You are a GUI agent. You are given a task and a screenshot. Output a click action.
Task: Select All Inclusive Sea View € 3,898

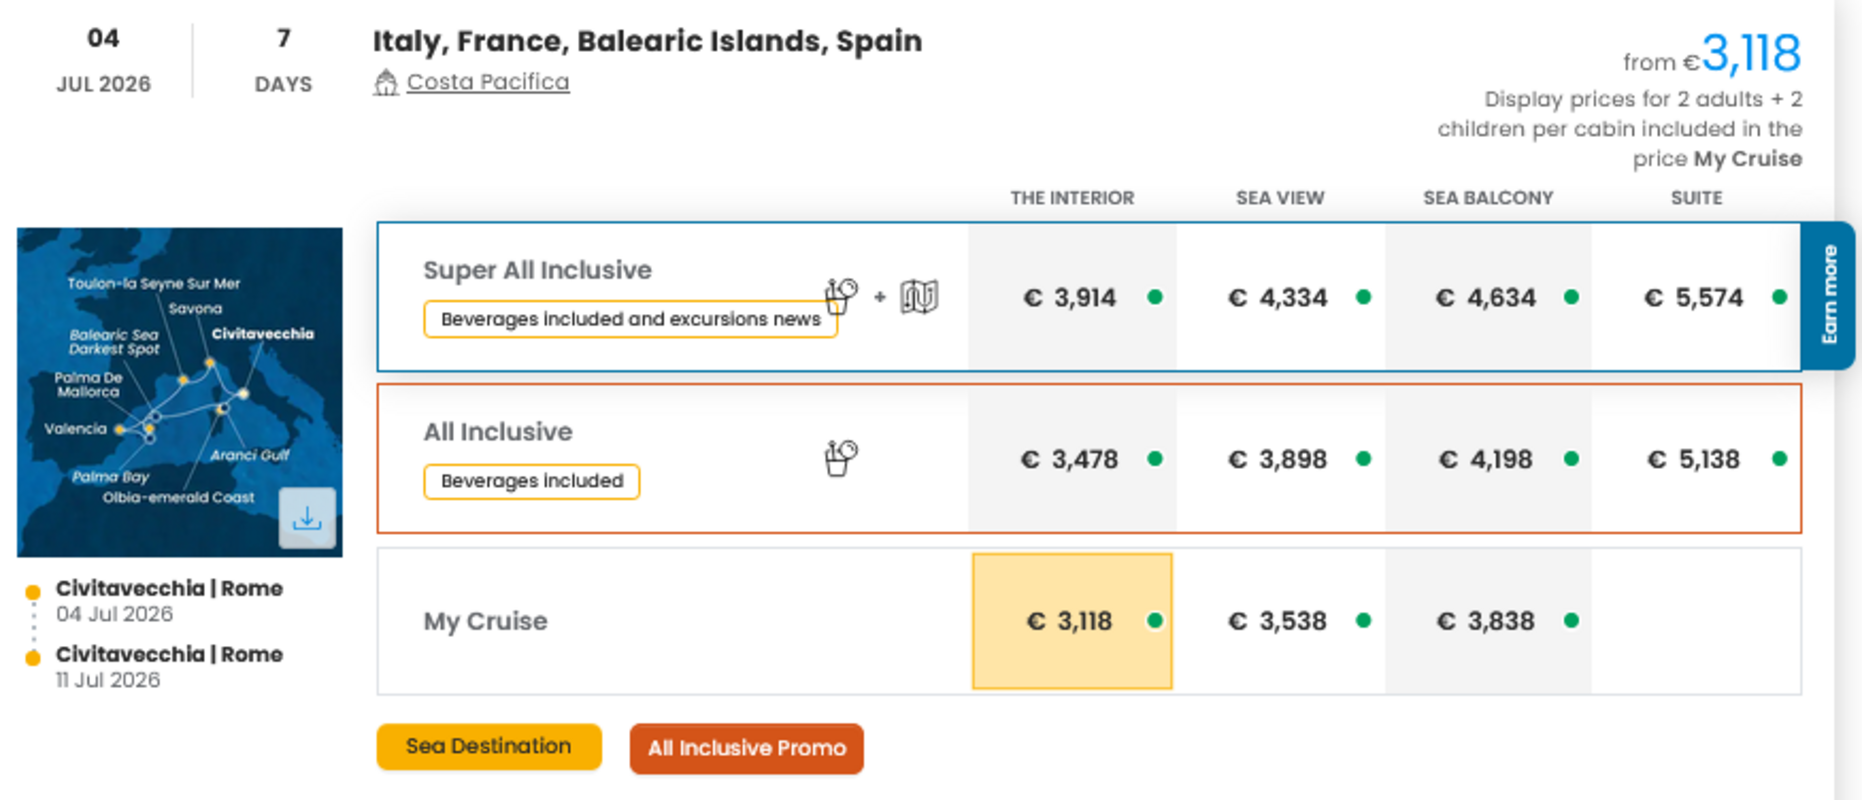pos(1278,460)
